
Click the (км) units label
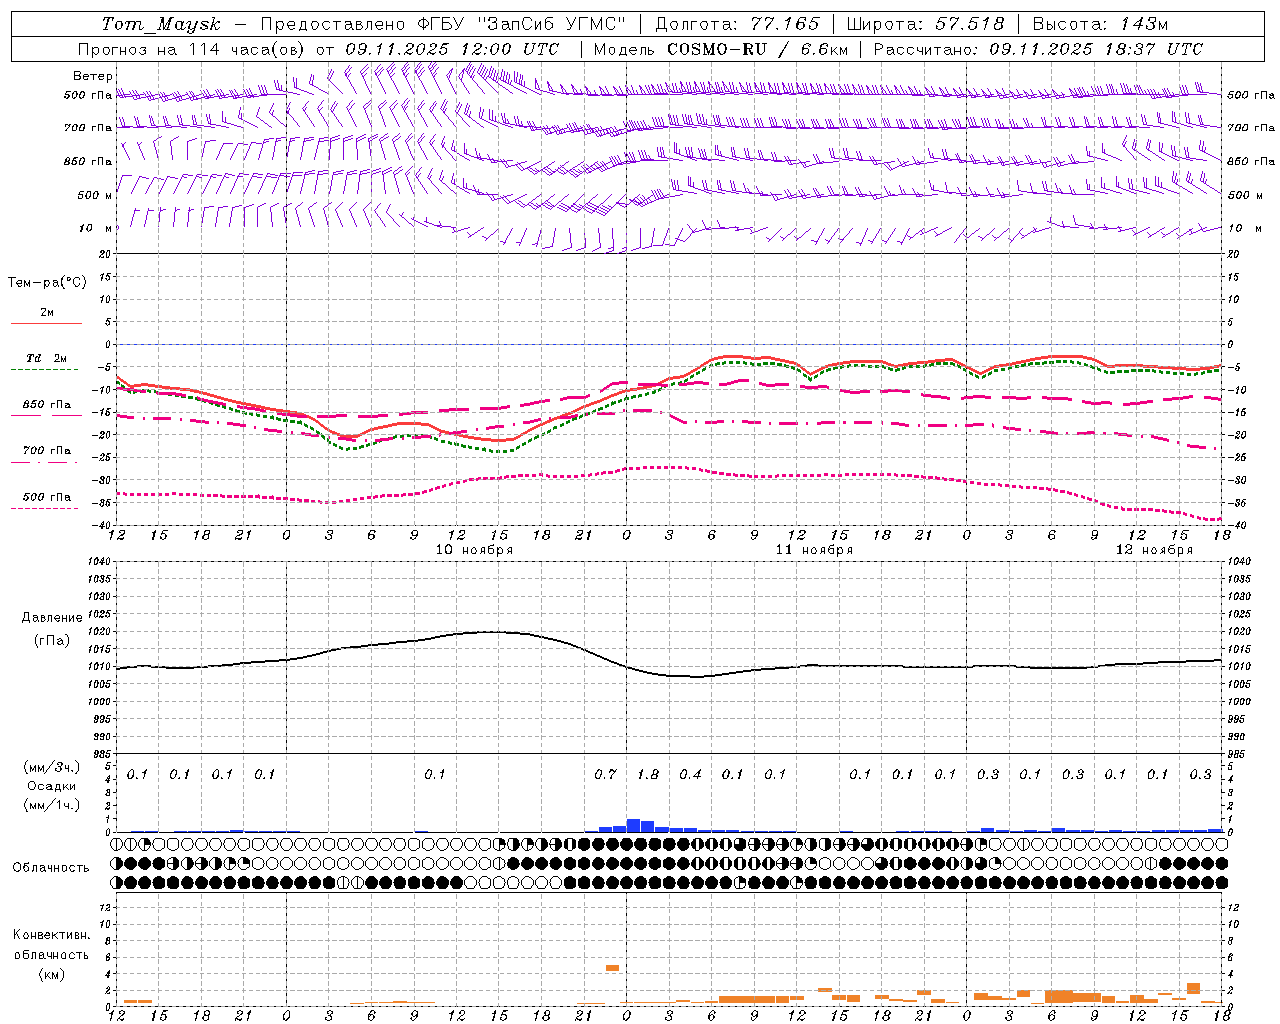(x=52, y=974)
